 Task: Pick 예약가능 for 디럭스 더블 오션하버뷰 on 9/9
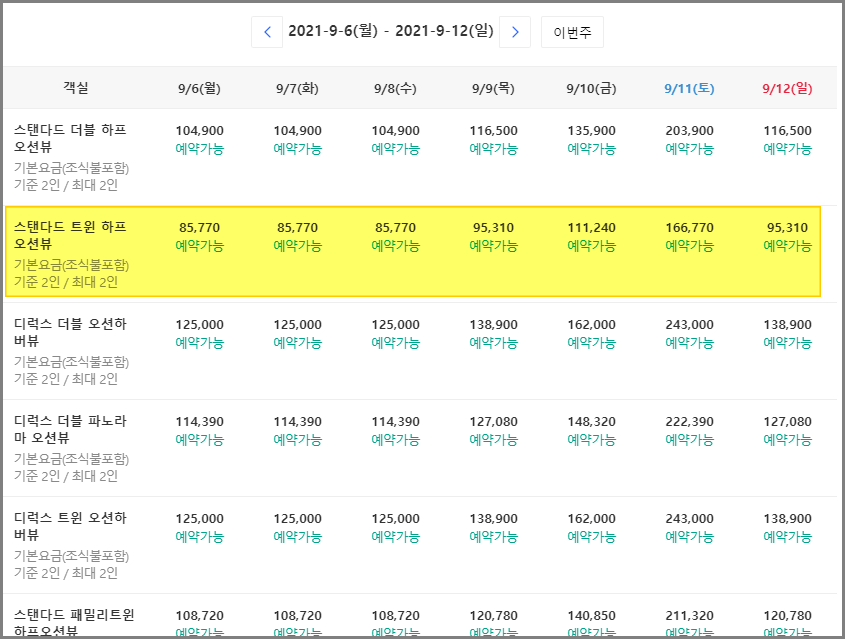click(x=494, y=343)
